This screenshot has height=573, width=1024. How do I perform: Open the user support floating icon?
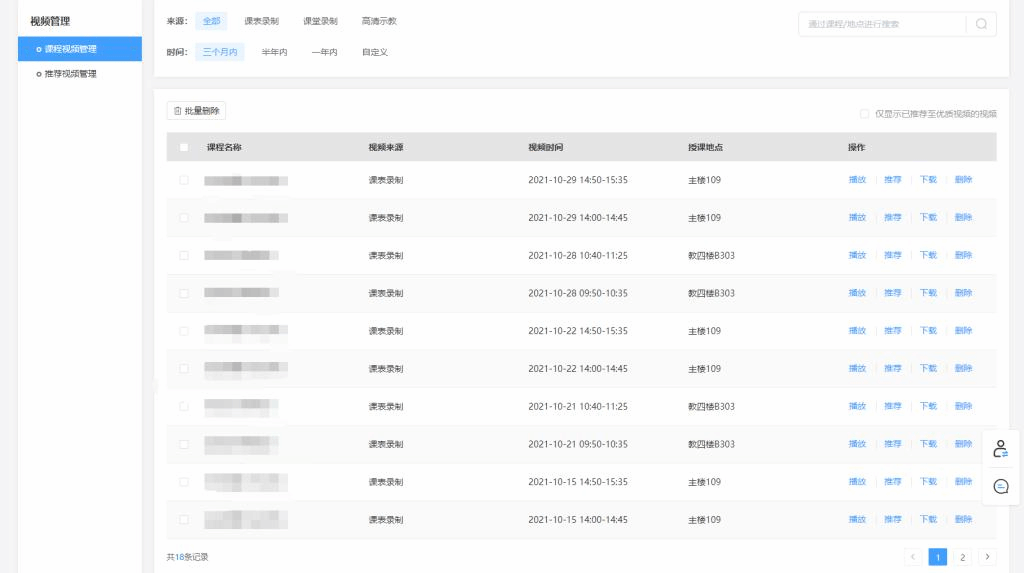pyautogui.click(x=1000, y=450)
